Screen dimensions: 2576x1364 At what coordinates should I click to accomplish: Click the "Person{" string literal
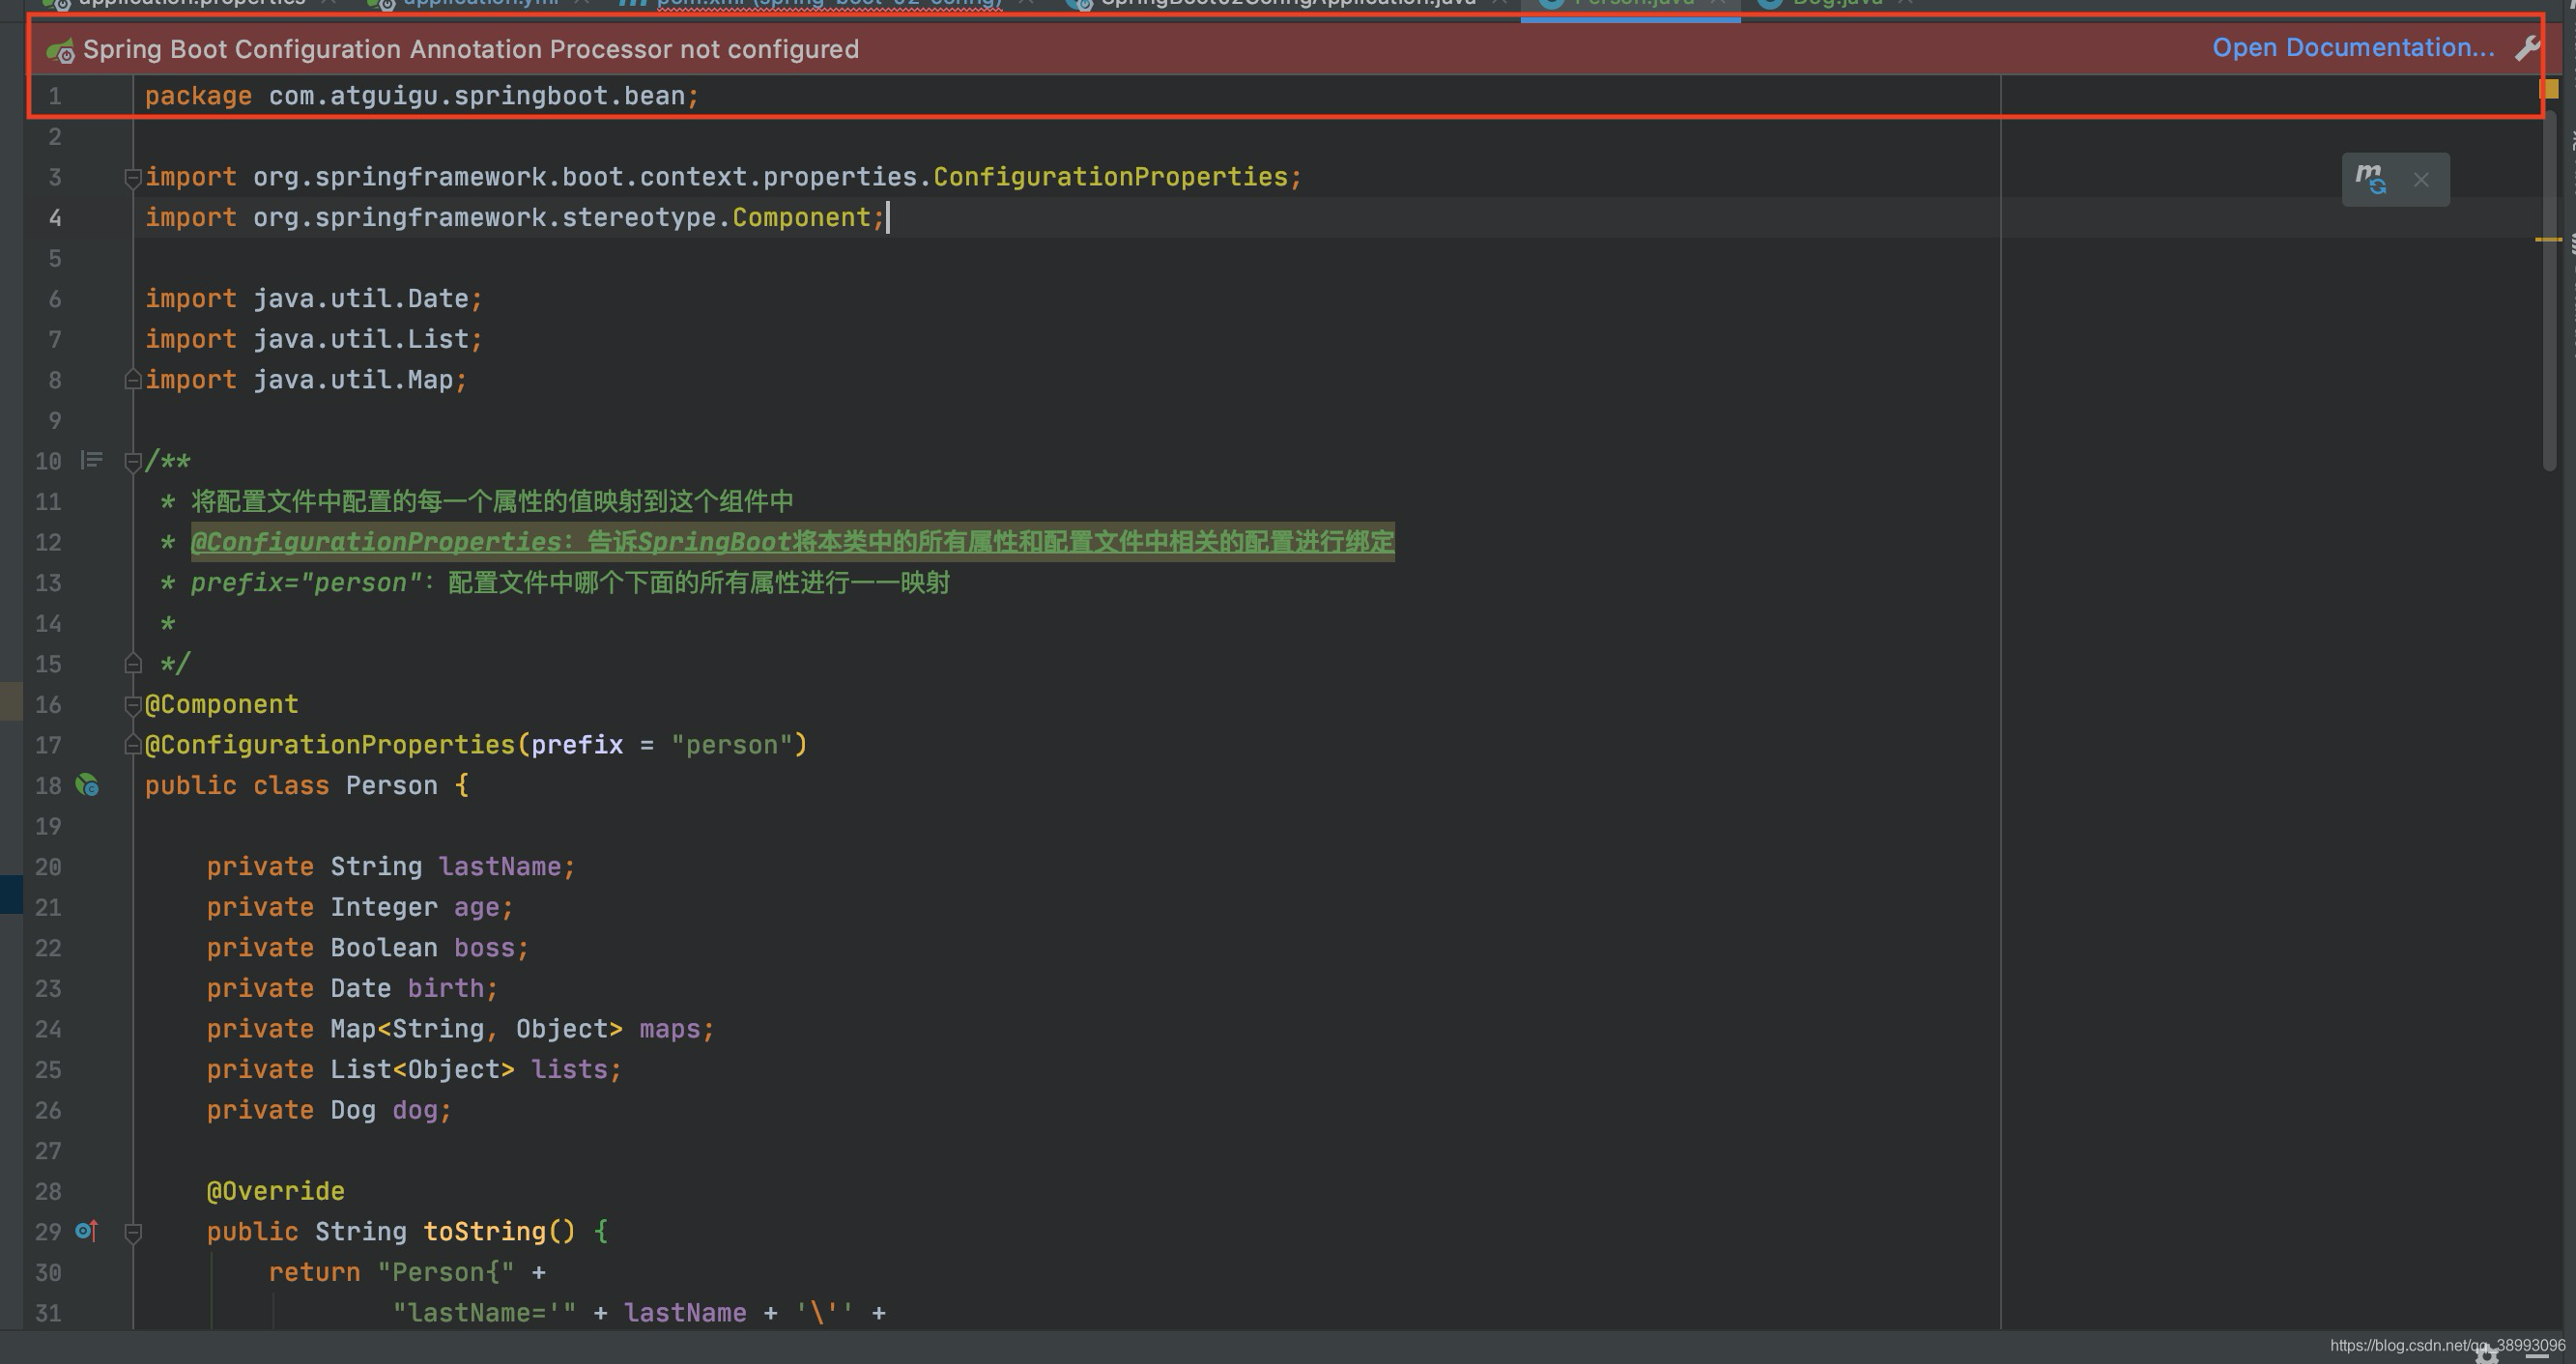[x=446, y=1272]
